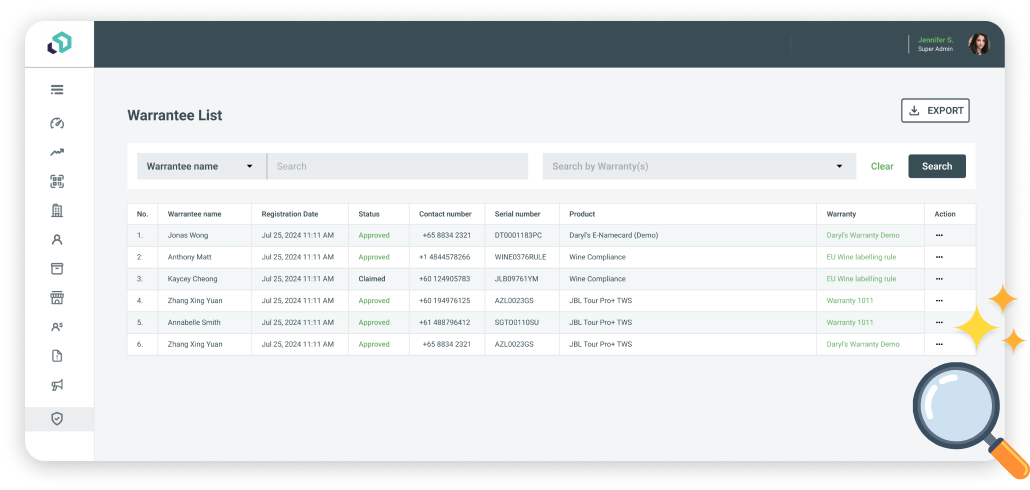The width and height of the screenshot is (1030, 490).
Task: Click Wine Compliance product for Anthony Matt
Action: (x=597, y=257)
